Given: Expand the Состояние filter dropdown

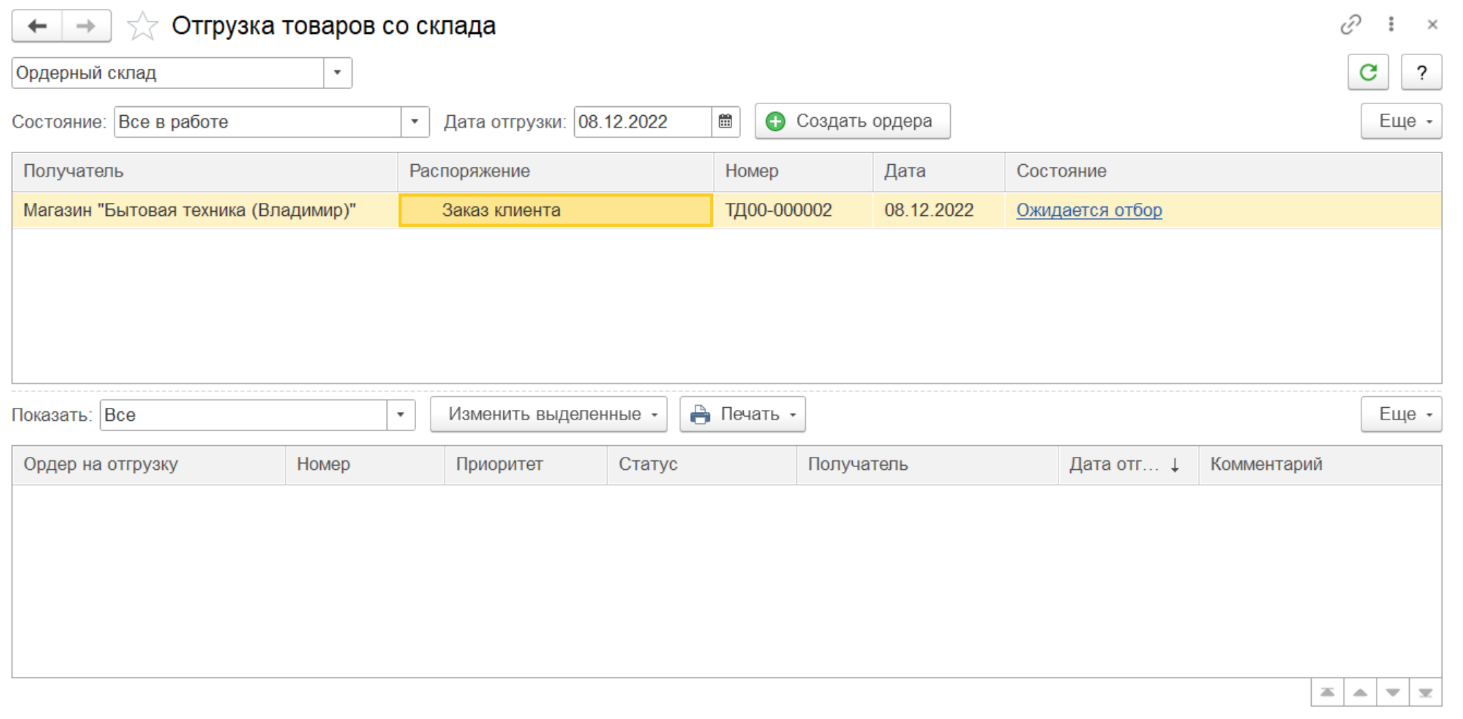Looking at the screenshot, I should click(x=415, y=122).
